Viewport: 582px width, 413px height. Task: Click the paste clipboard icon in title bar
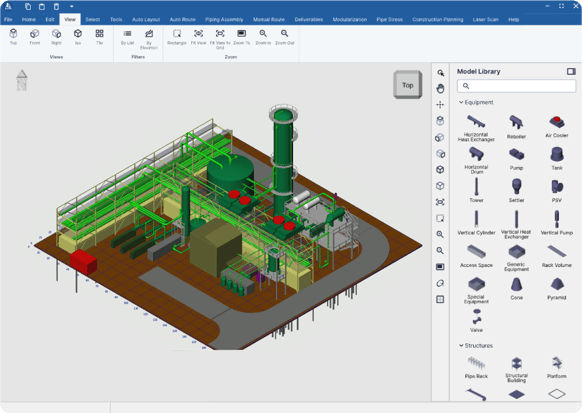coord(42,6)
